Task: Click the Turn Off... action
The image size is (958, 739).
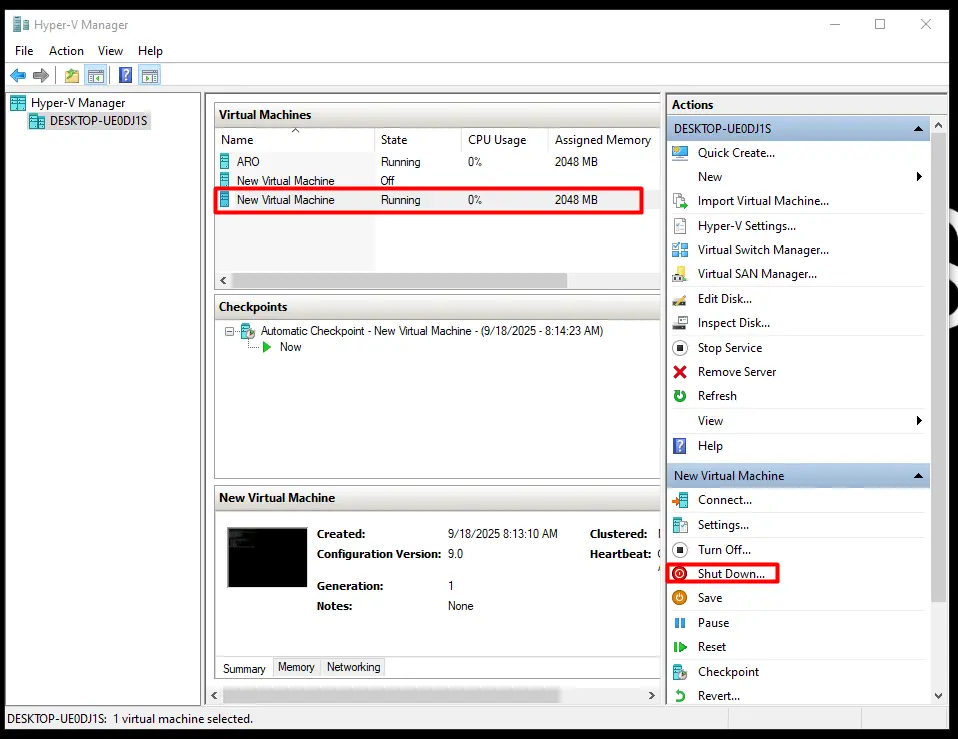Action: coord(724,550)
